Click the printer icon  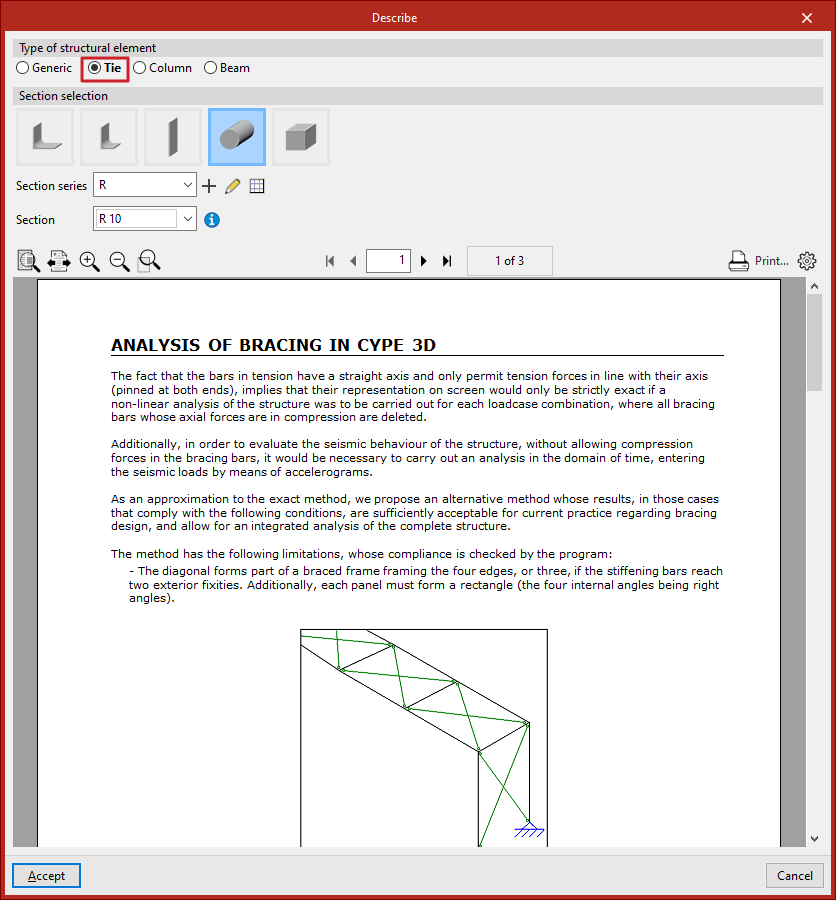pyautogui.click(x=738, y=261)
